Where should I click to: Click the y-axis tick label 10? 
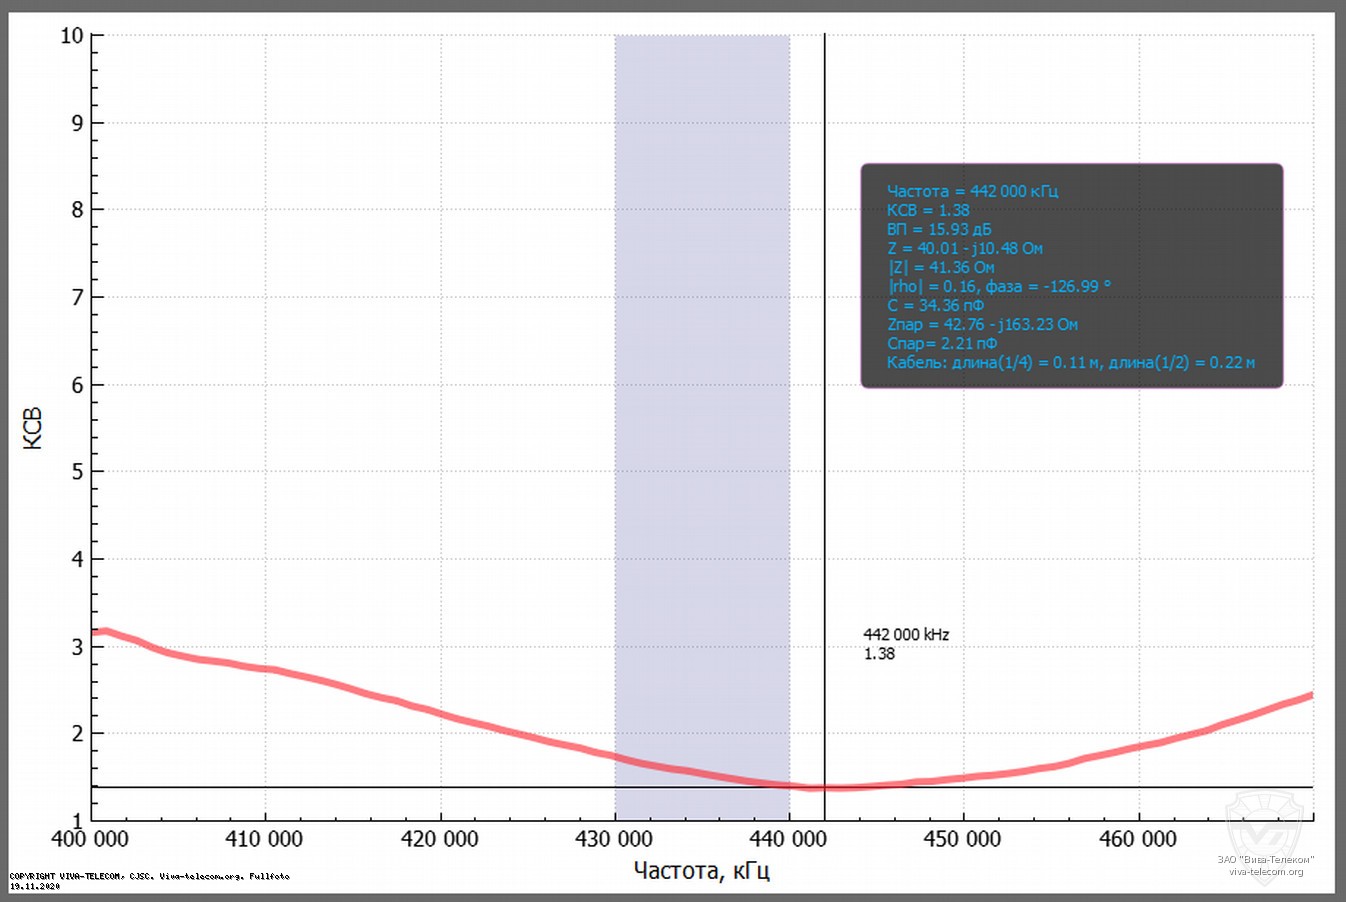pos(71,36)
